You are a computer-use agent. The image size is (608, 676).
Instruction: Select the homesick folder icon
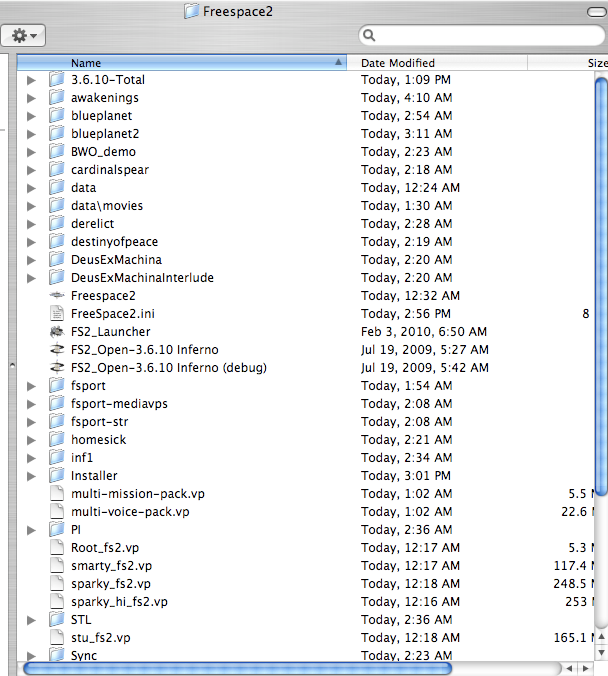point(56,439)
